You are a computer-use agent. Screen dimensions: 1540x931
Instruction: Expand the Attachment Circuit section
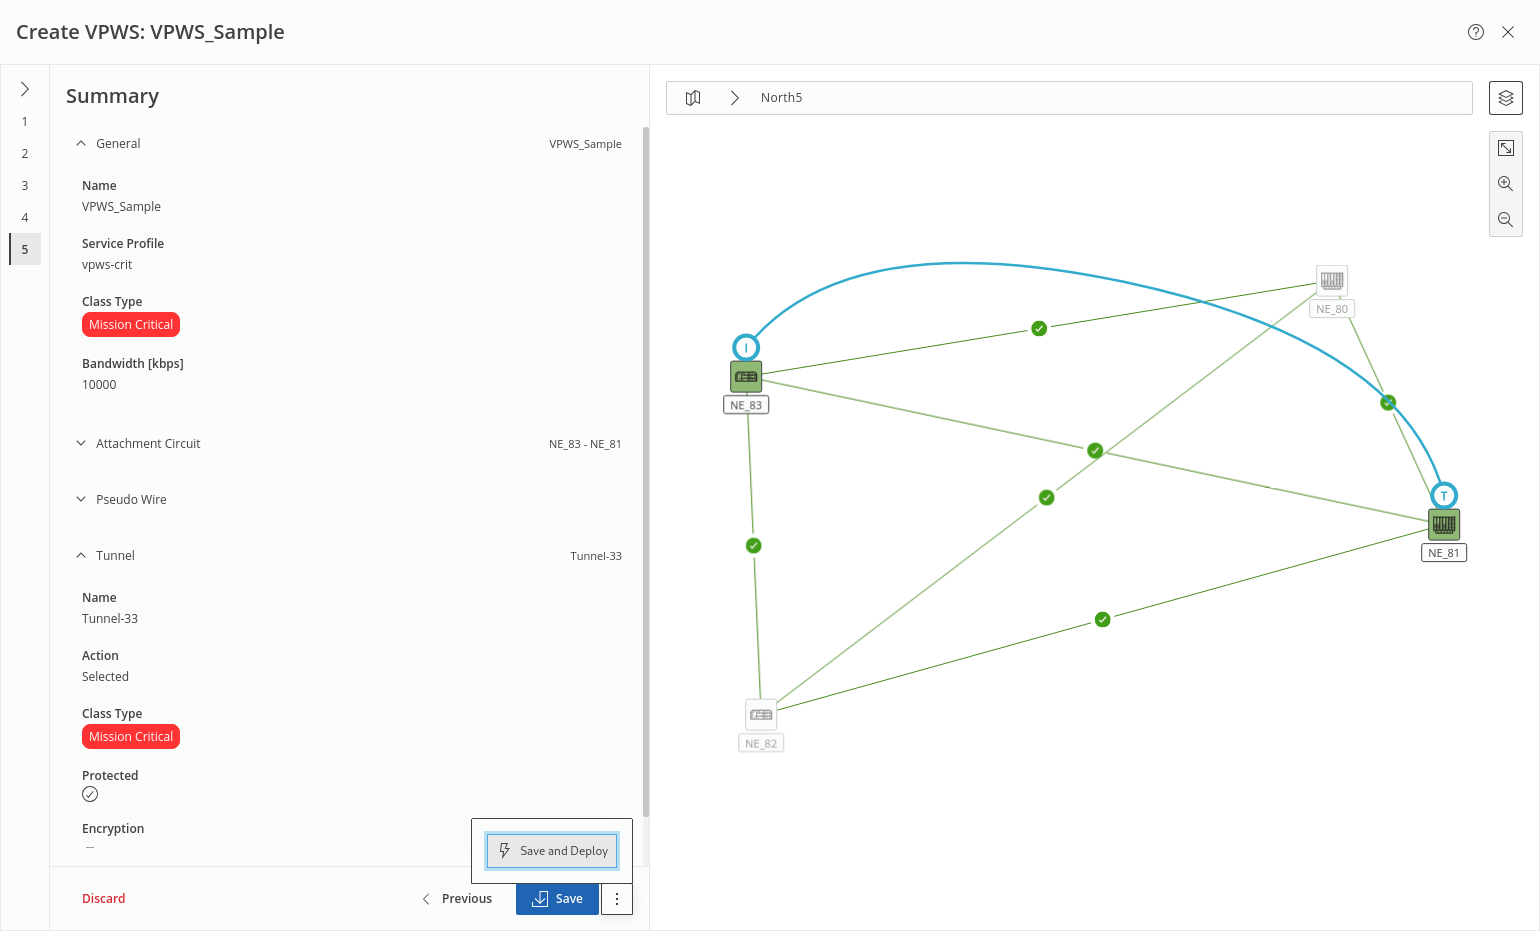coord(81,444)
